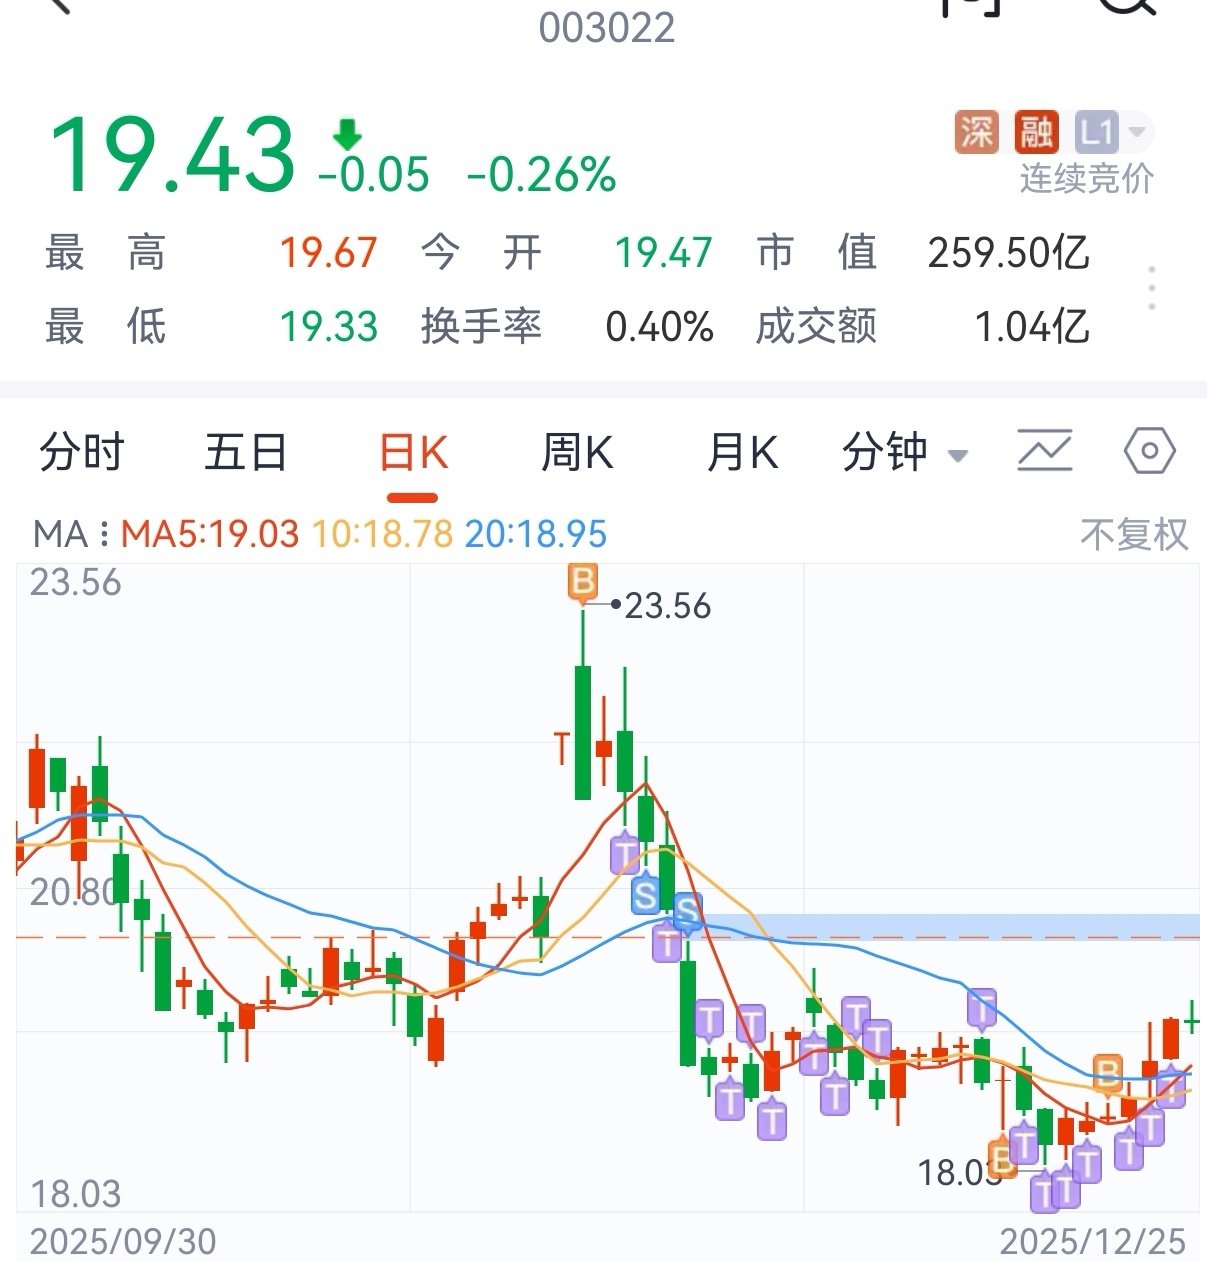This screenshot has height=1262, width=1207.
Task: Tap the 换手率 value 0.40%
Action: click(660, 327)
